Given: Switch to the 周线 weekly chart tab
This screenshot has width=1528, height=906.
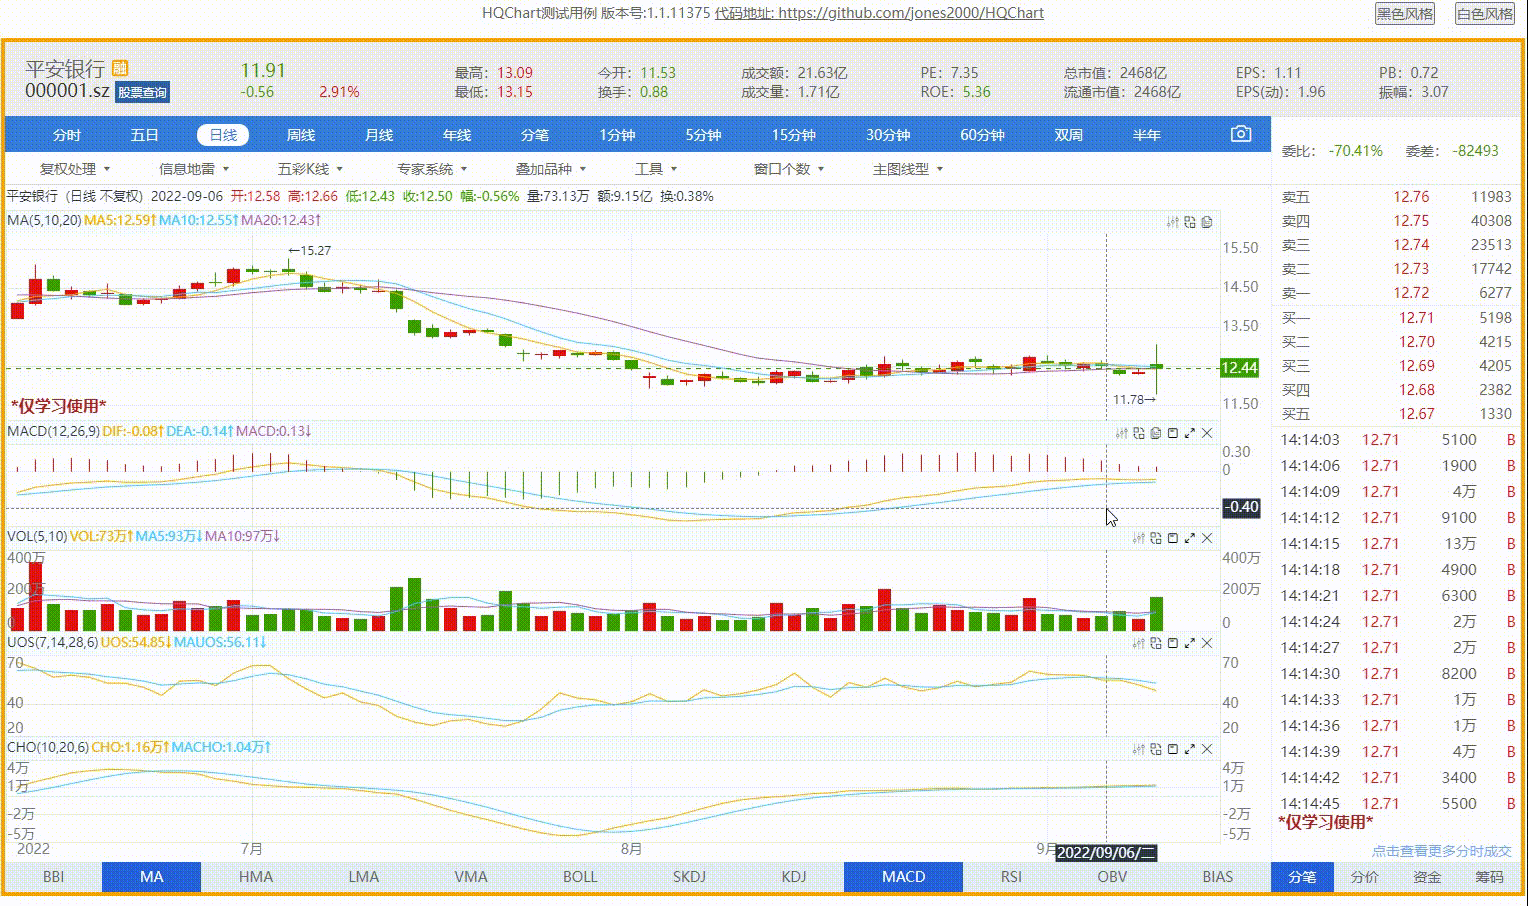Looking at the screenshot, I should coord(300,133).
